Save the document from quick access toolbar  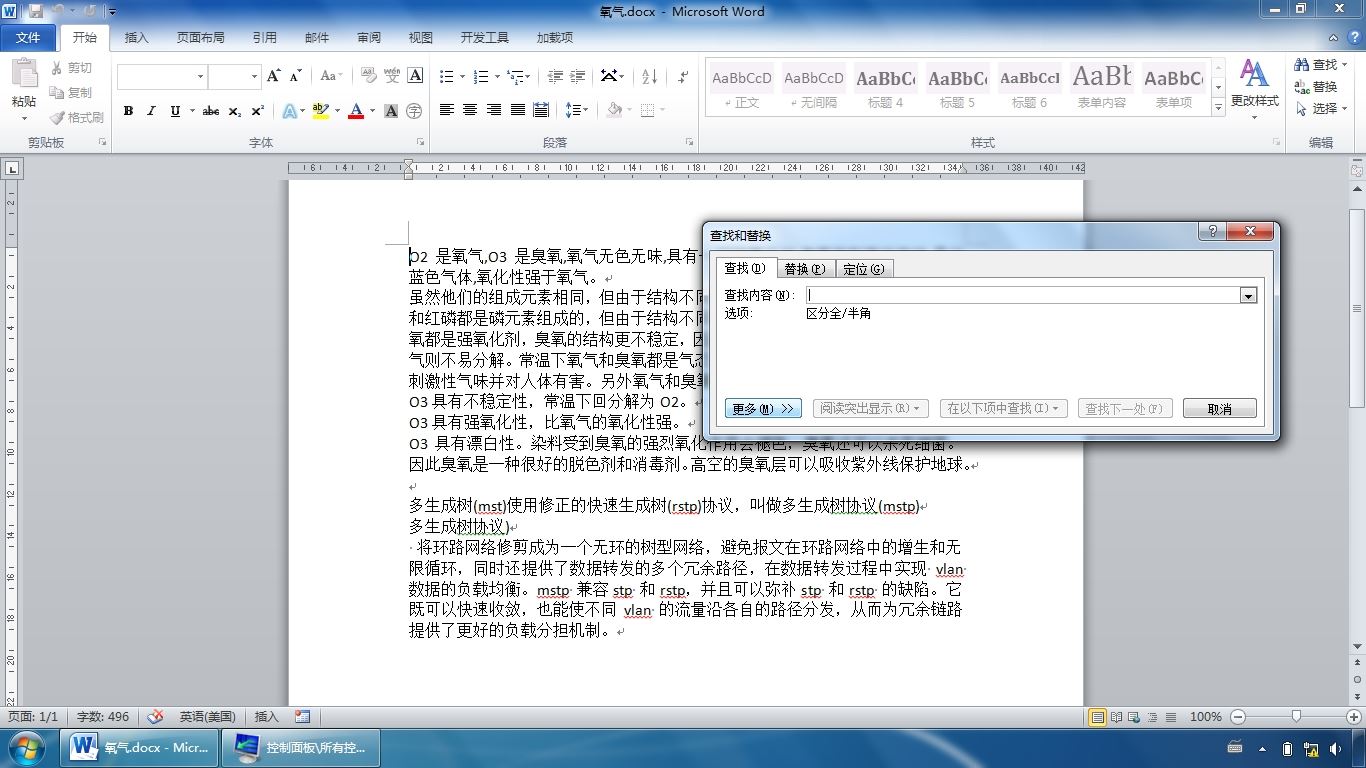[x=36, y=11]
